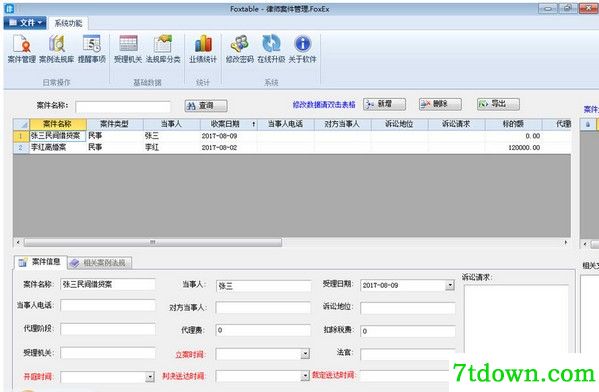
Task: Open 受理日期 date dropdown
Action: coord(450,285)
